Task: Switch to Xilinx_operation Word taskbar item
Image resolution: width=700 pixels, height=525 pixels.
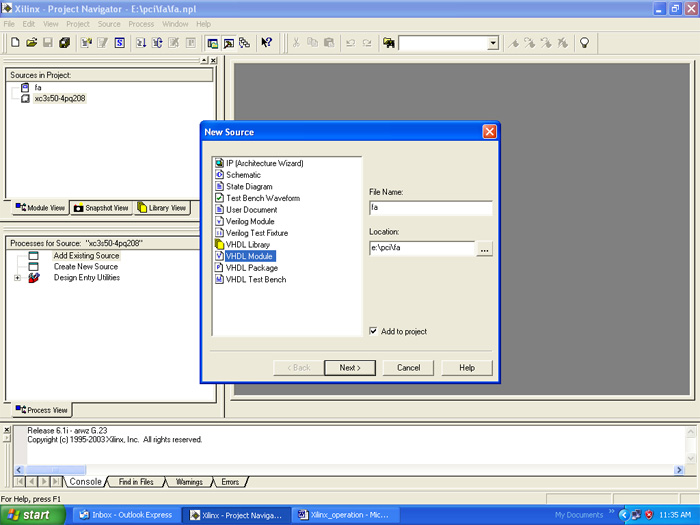Action: coord(346,515)
